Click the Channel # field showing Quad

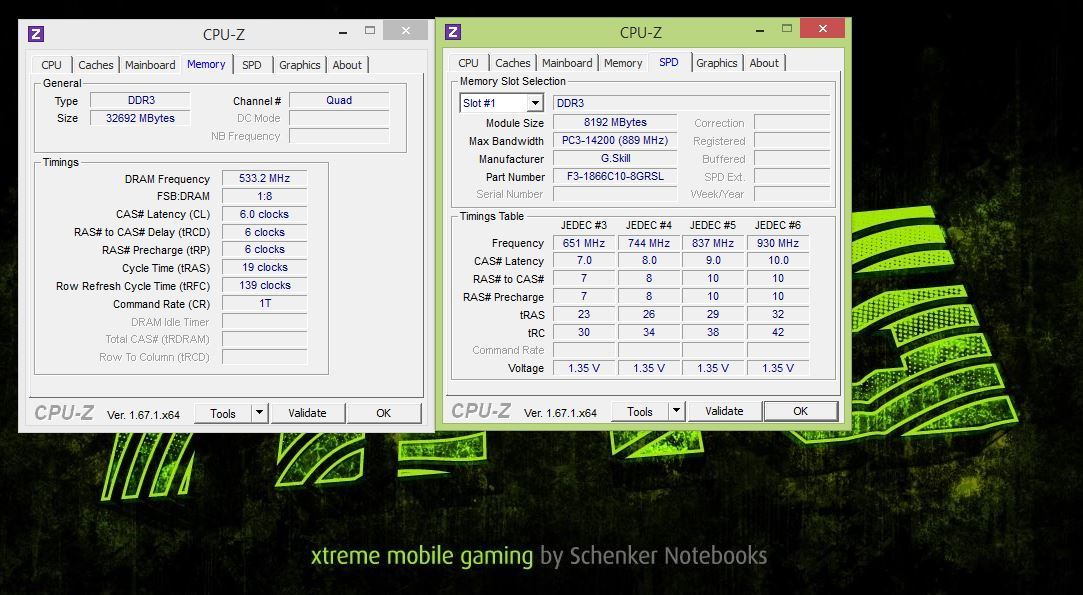pos(339,100)
